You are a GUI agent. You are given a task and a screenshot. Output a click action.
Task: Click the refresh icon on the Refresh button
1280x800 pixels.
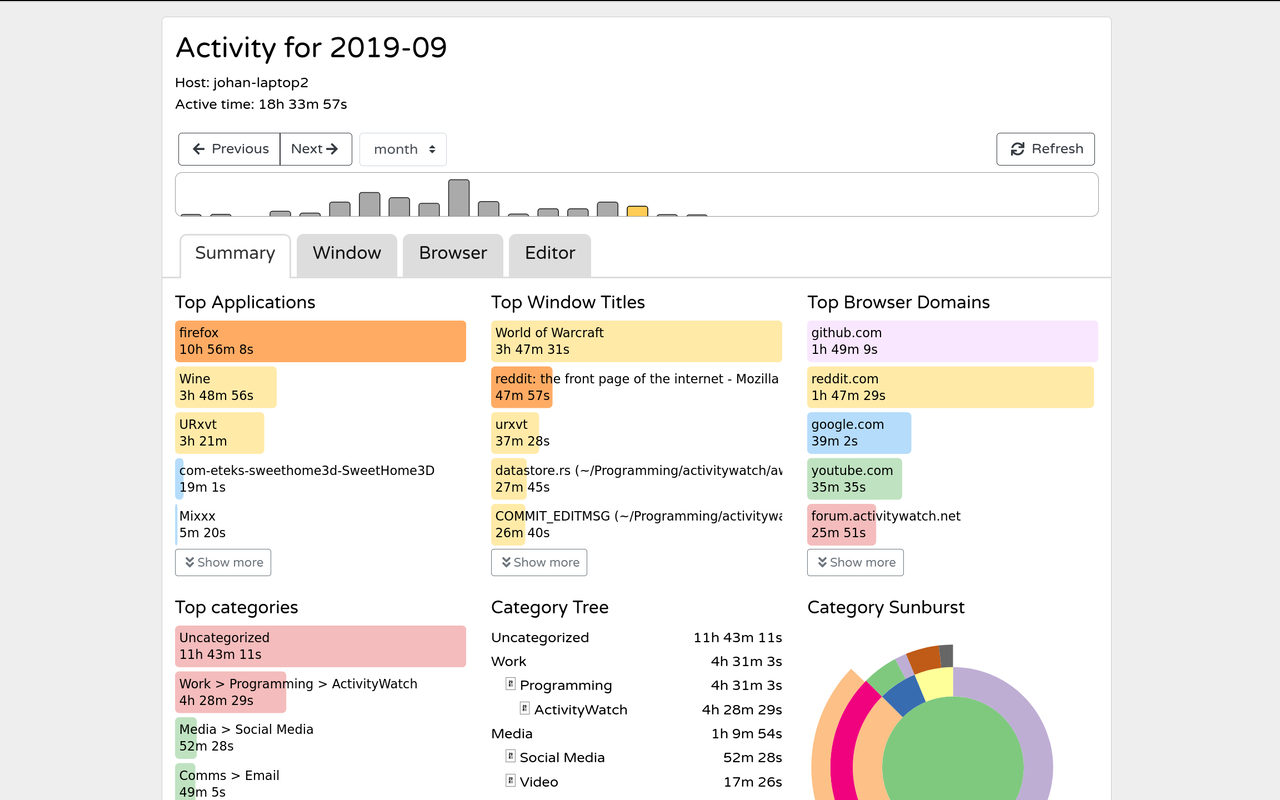[x=1016, y=148]
